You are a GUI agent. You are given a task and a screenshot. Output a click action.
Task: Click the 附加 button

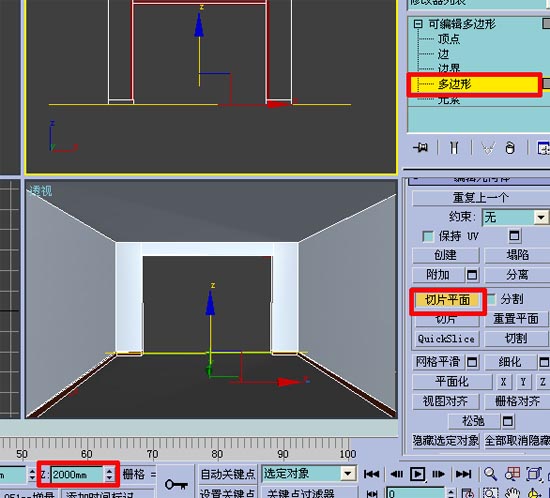438,275
